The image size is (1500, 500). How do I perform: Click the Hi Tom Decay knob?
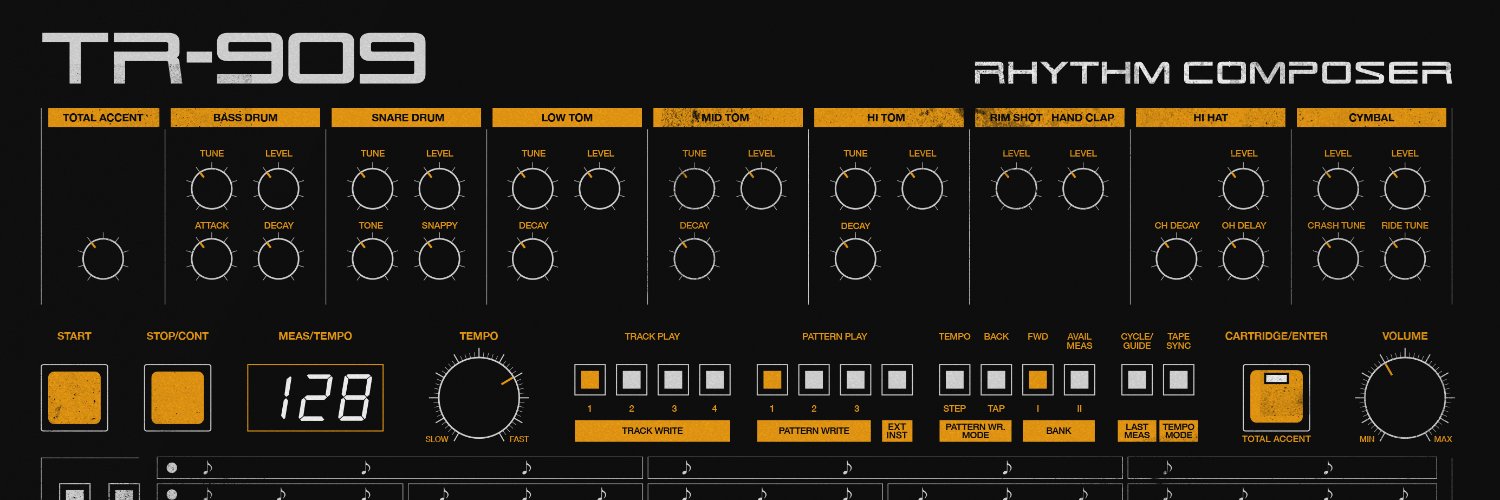coord(855,259)
